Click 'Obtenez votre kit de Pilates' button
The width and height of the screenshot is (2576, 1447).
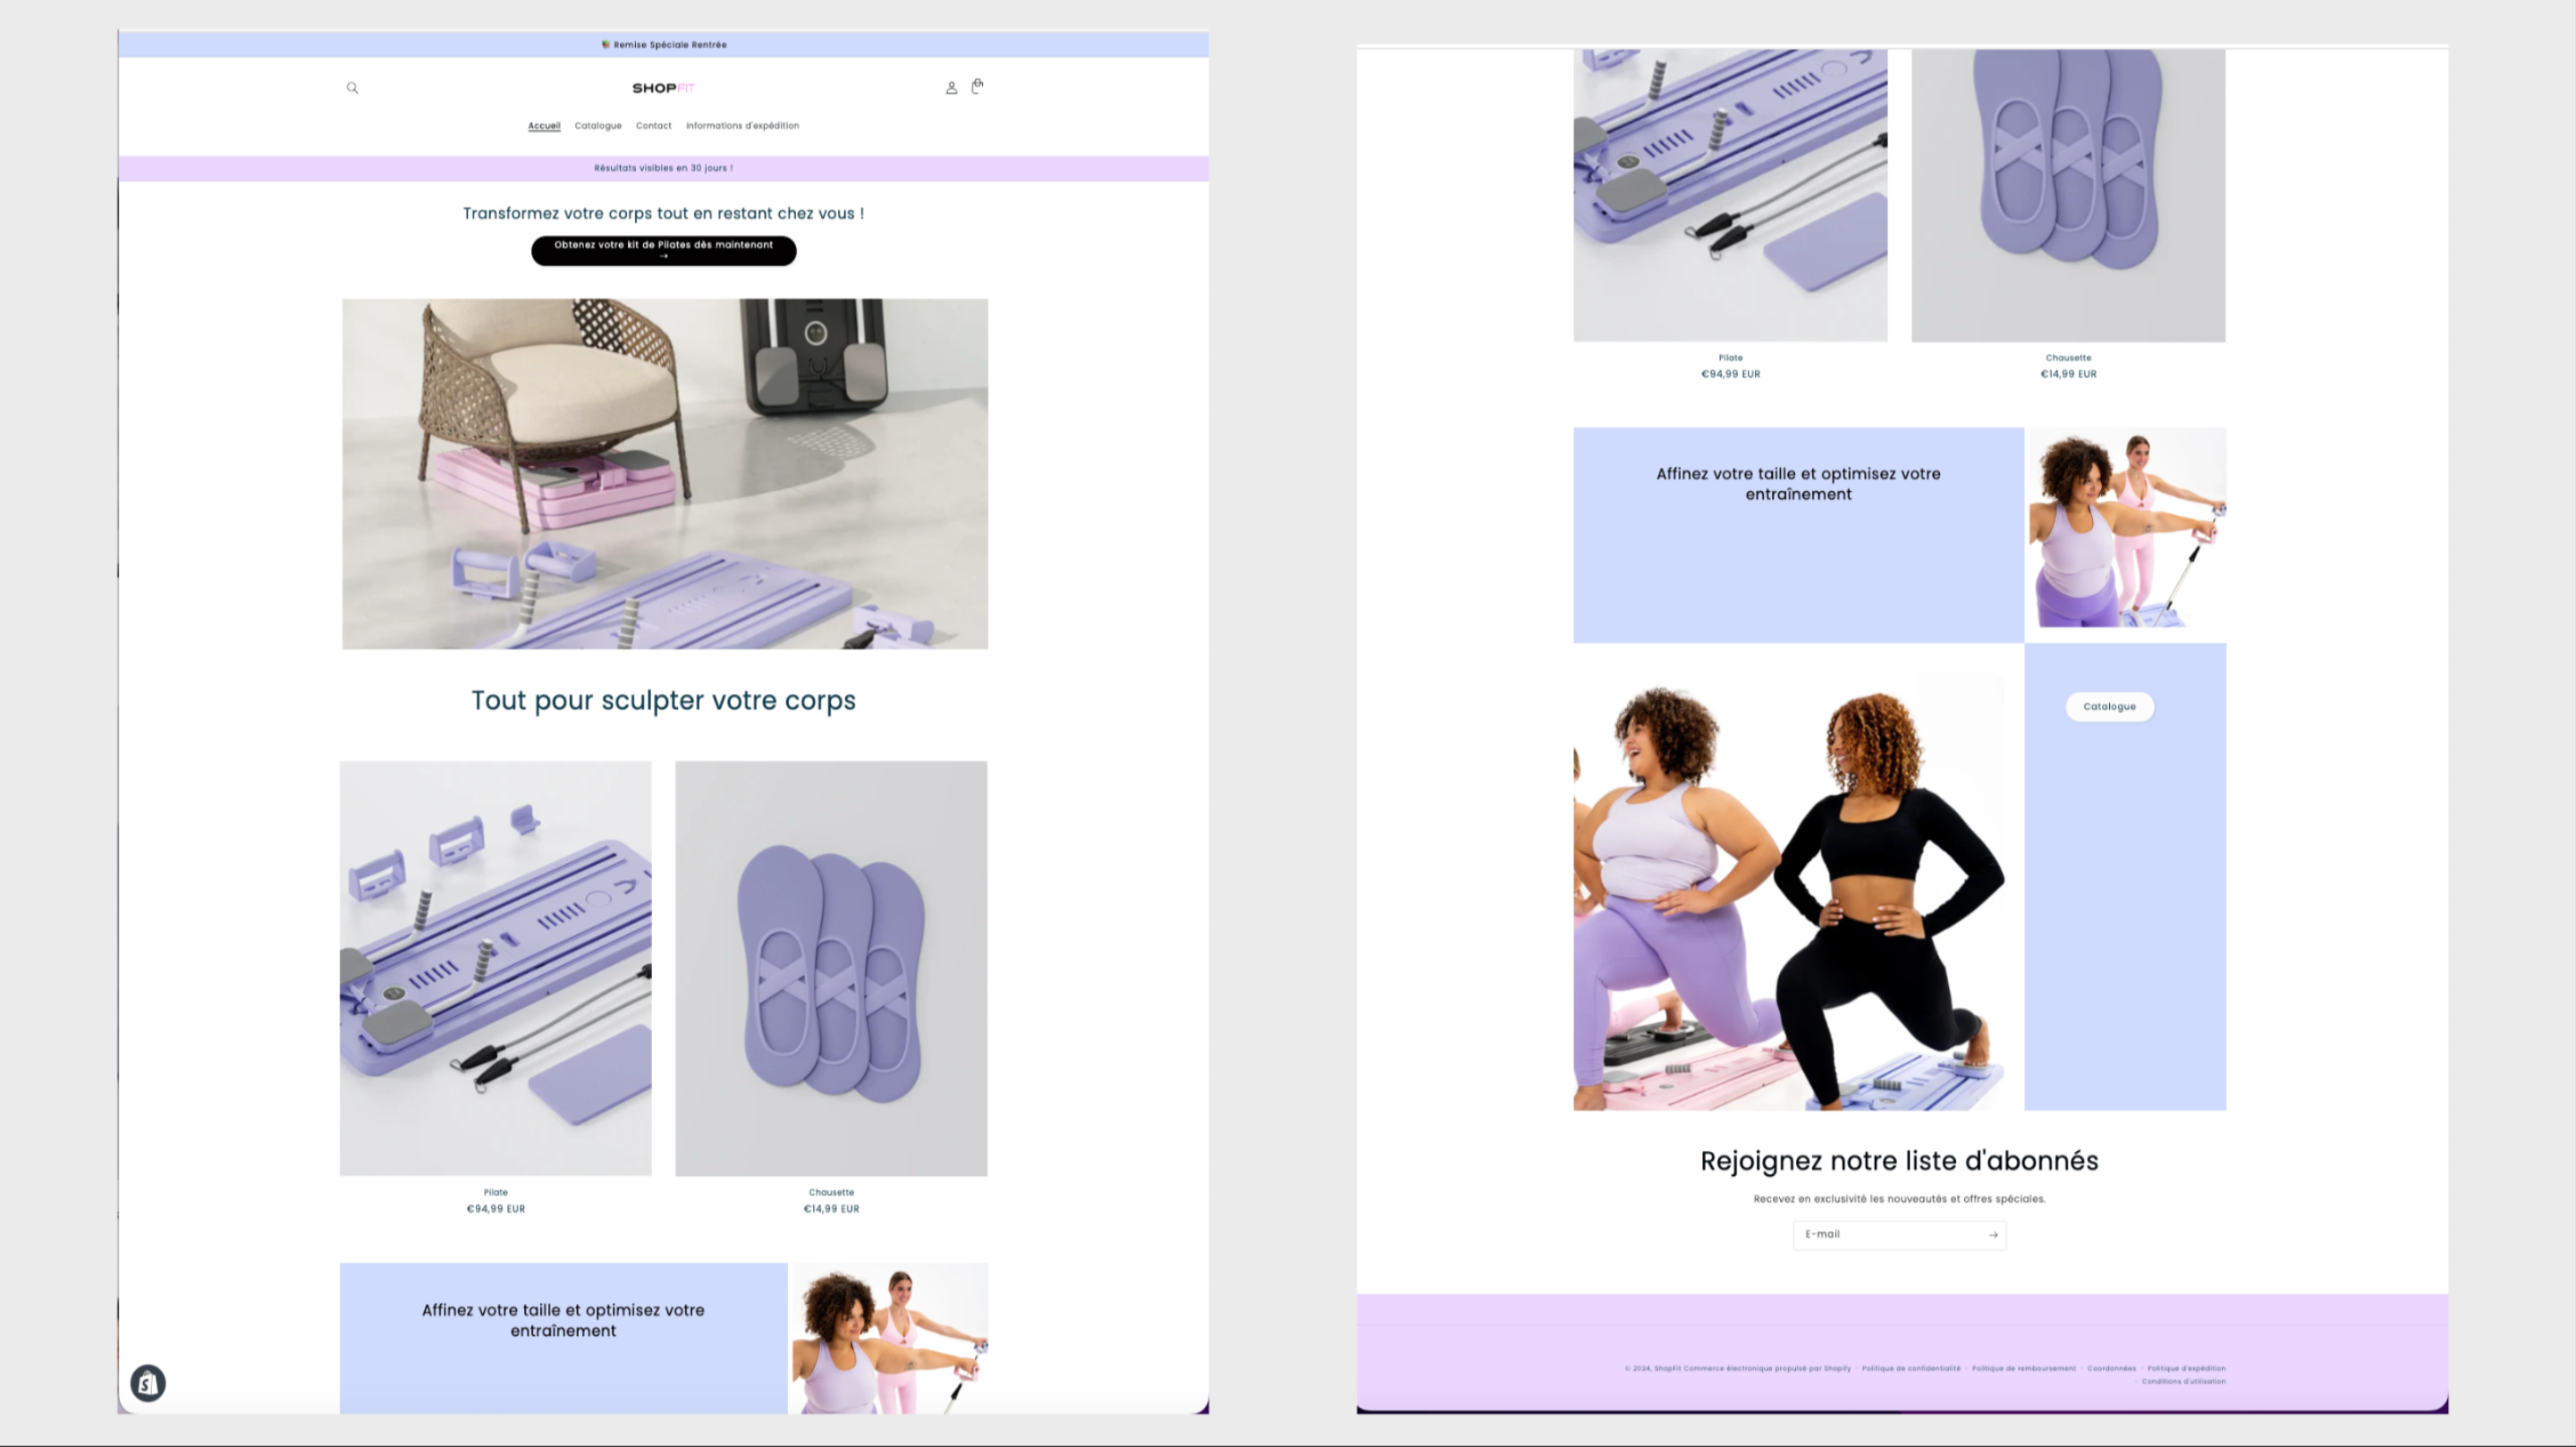pyautogui.click(x=663, y=250)
